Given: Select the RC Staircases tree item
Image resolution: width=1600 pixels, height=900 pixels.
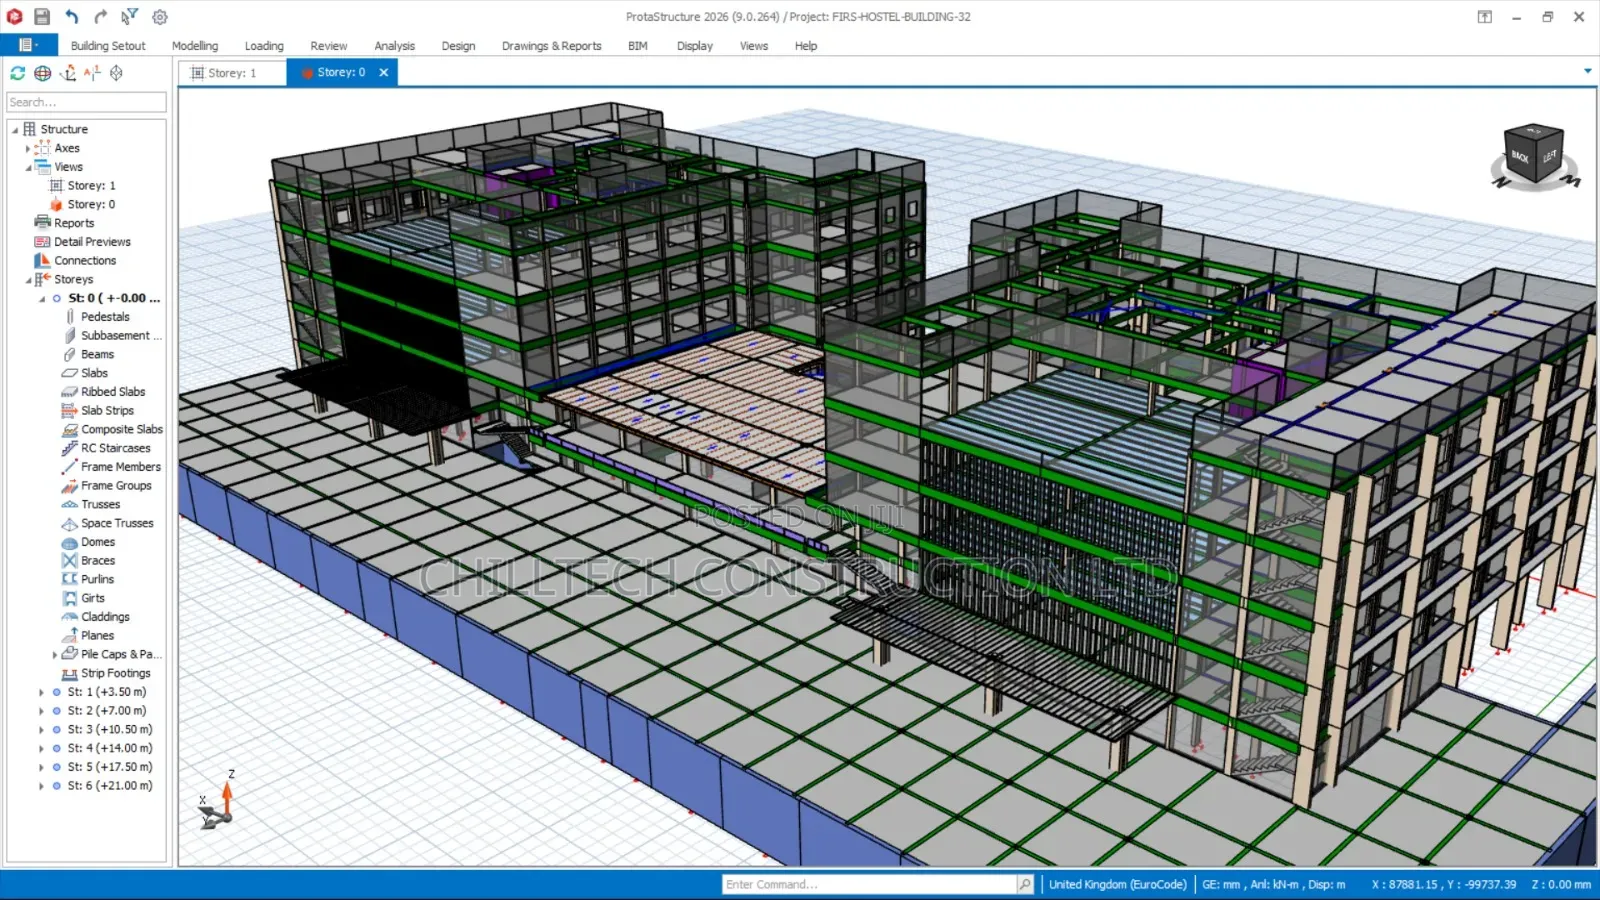Looking at the screenshot, I should tap(116, 448).
